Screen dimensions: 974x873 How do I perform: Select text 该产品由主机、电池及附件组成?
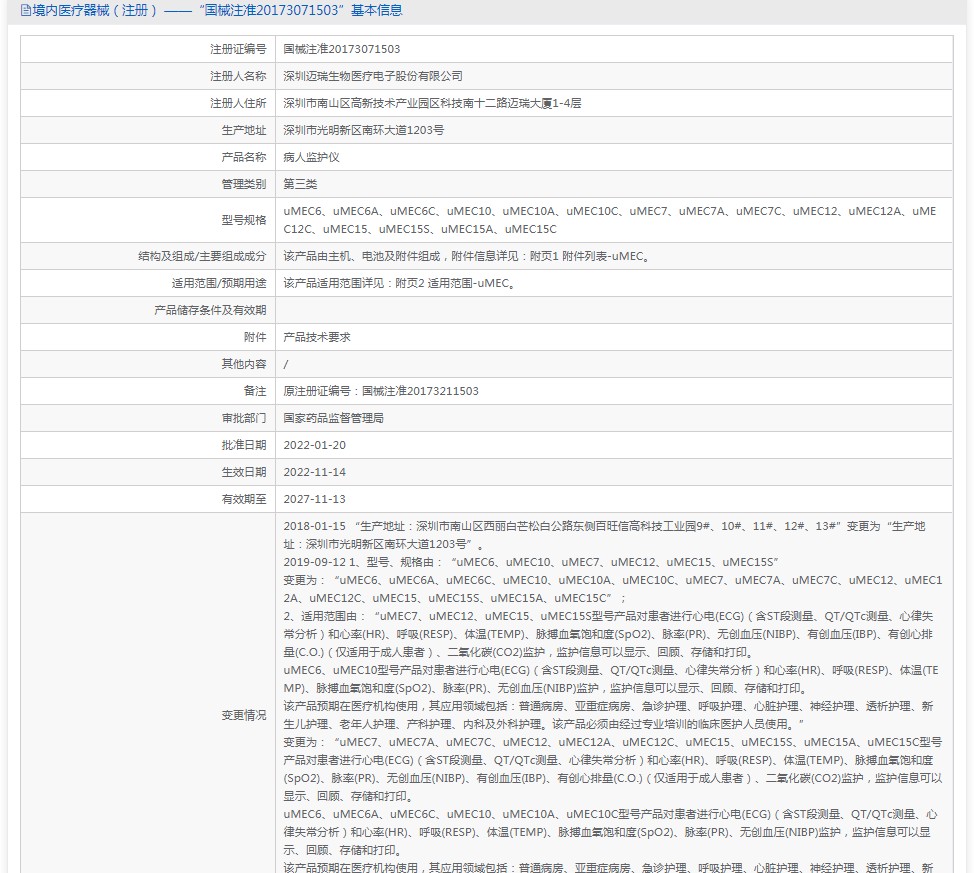point(362,256)
